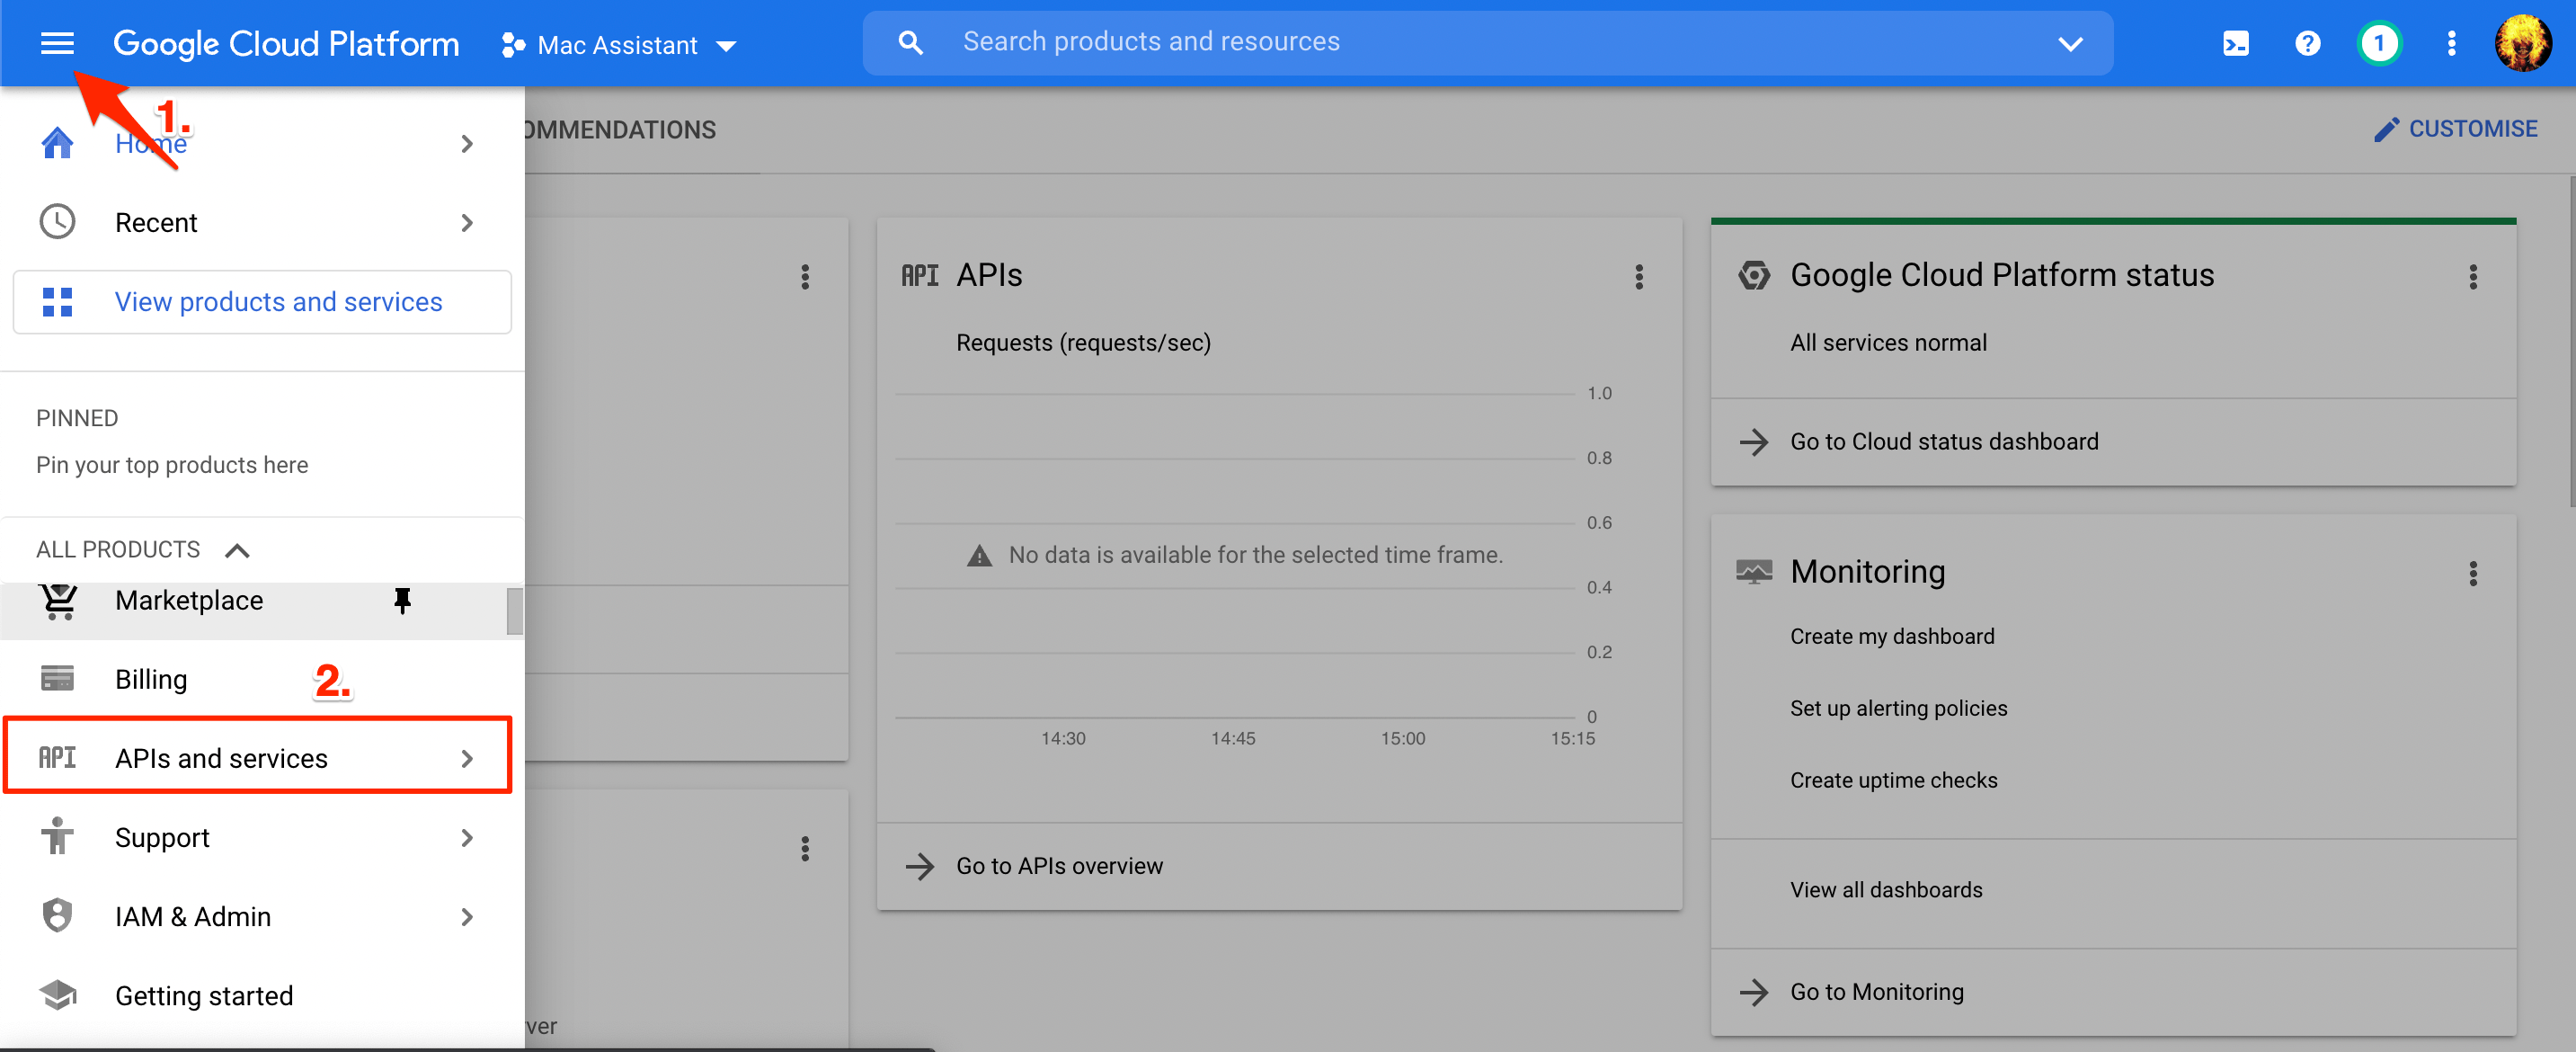Open View products and services panel

[x=262, y=302]
